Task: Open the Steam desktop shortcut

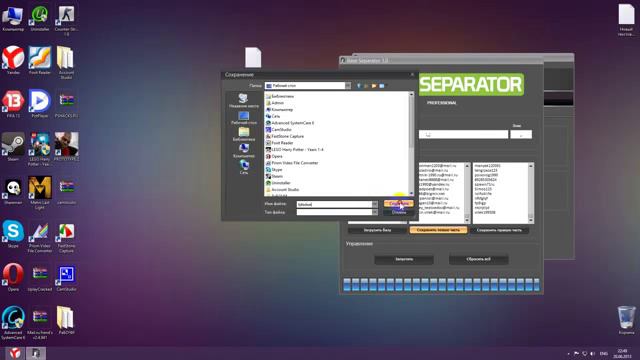Action: click(x=13, y=146)
